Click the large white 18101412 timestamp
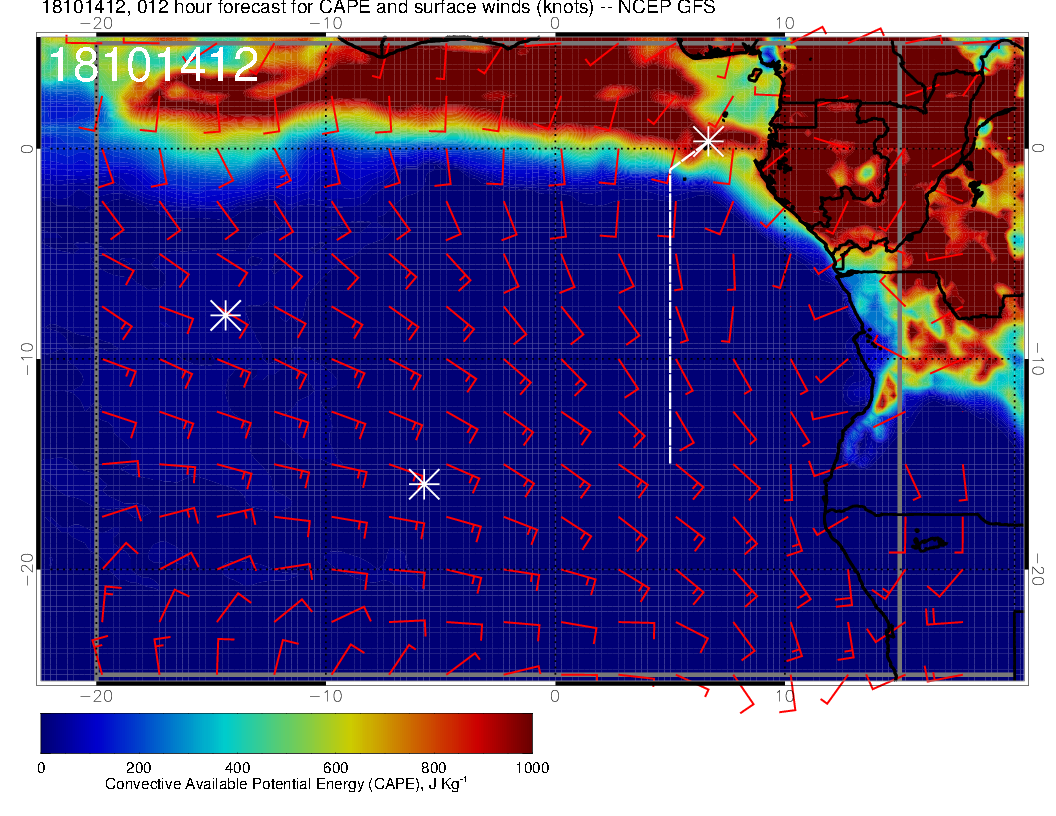This screenshot has height=816, width=1056. tap(153, 65)
